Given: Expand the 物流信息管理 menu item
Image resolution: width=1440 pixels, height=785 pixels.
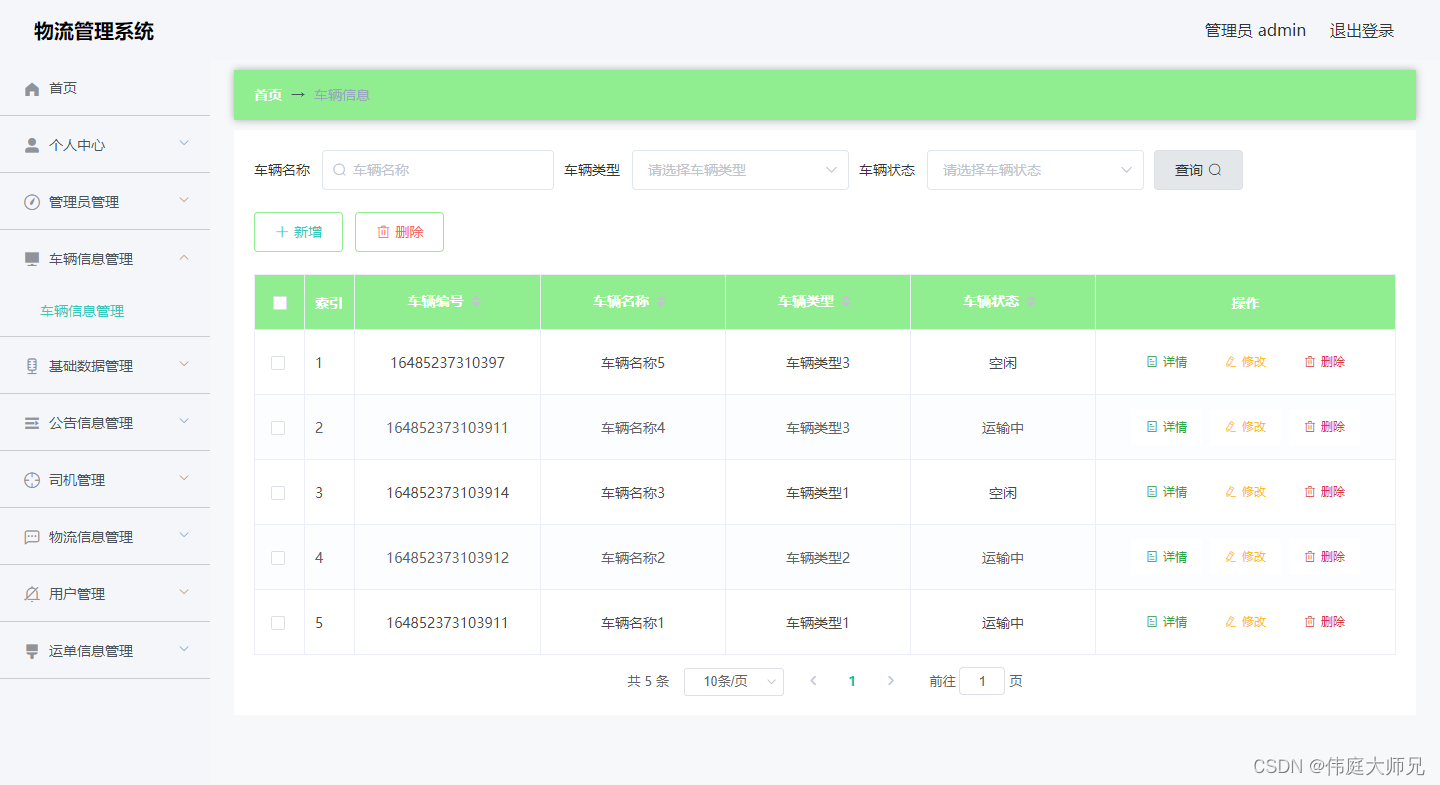Looking at the screenshot, I should click(105, 537).
